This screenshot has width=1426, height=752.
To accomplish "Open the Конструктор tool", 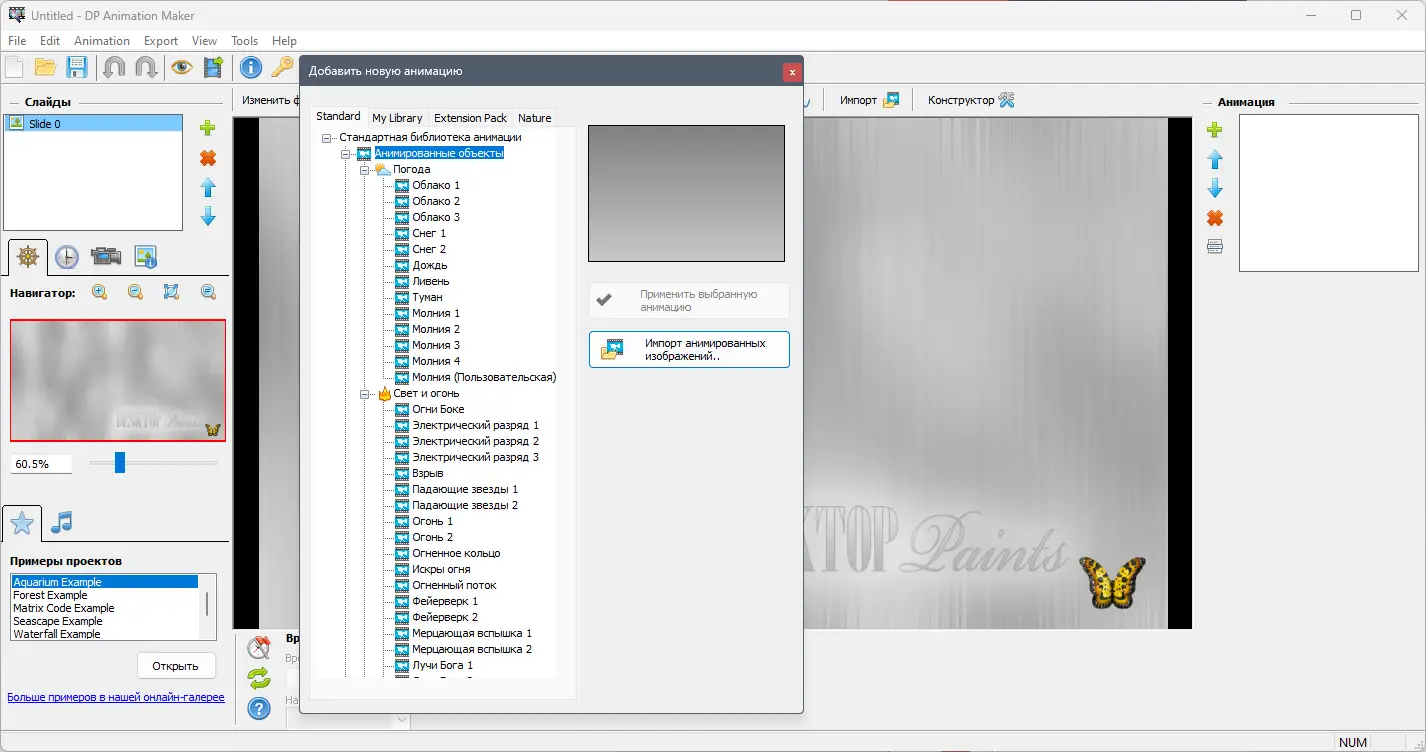I will (x=971, y=100).
